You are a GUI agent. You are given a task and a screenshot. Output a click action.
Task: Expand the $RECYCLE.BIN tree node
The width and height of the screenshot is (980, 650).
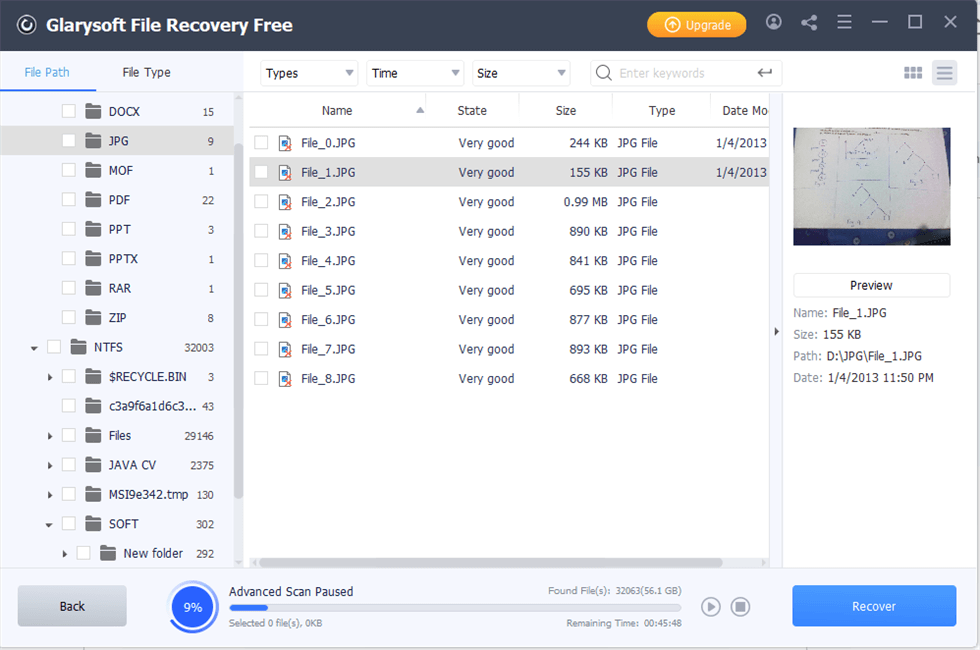tap(50, 377)
